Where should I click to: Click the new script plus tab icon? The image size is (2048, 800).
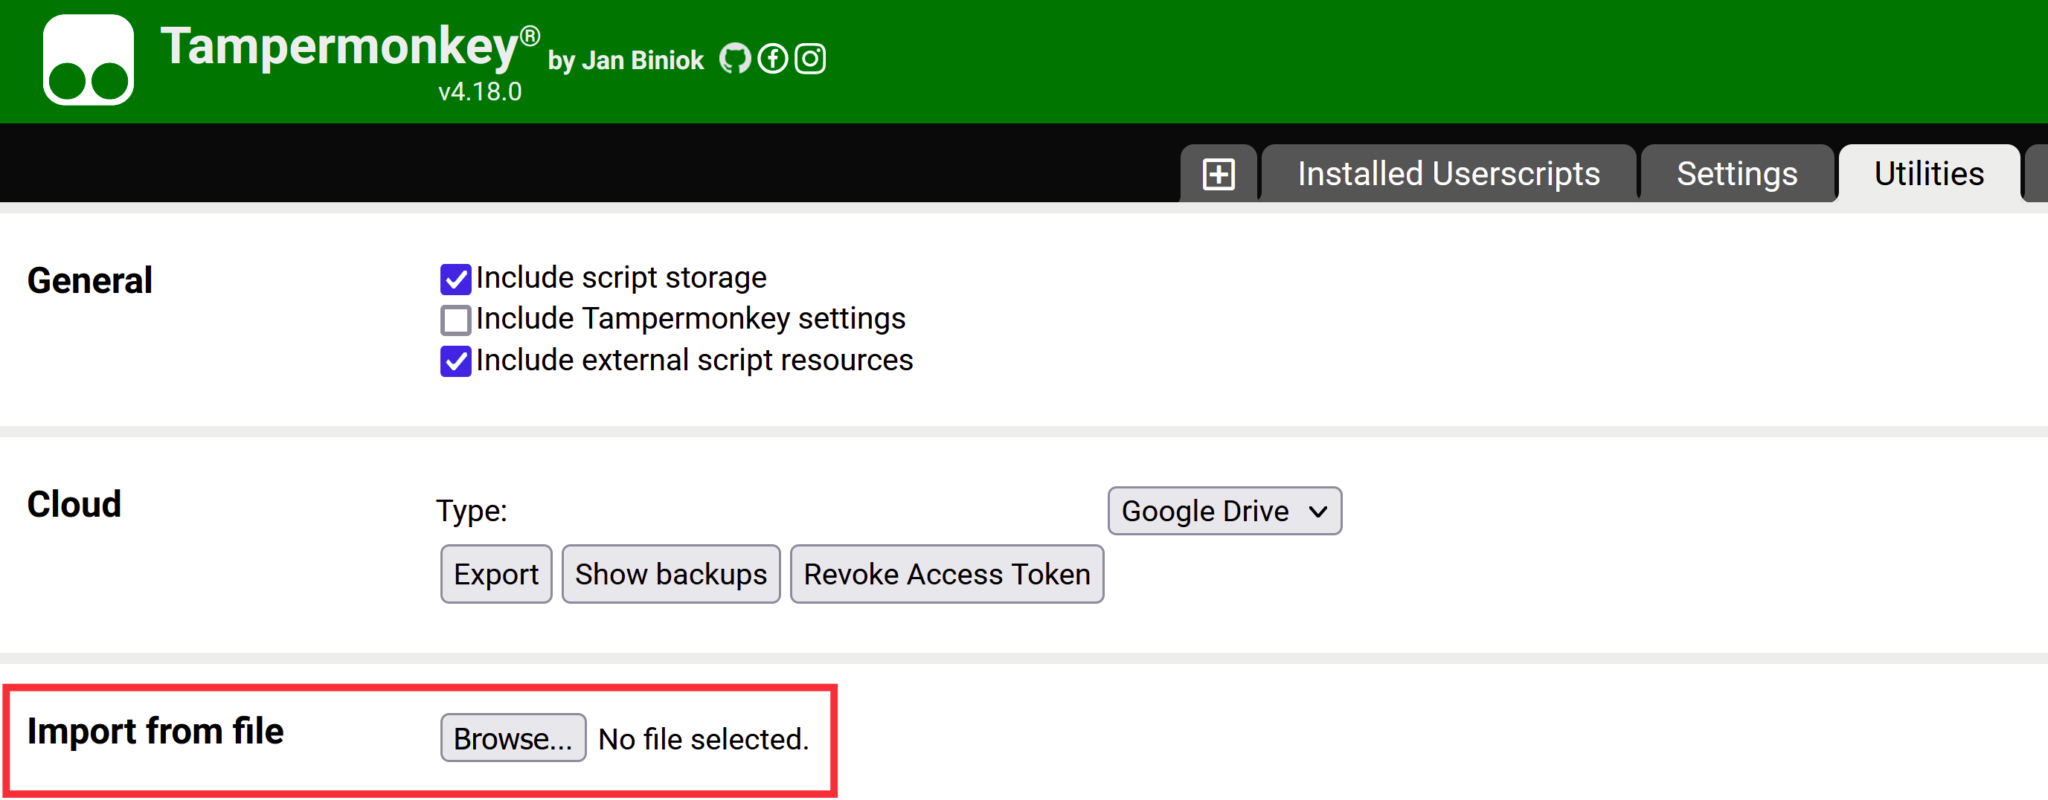[x=1218, y=174]
